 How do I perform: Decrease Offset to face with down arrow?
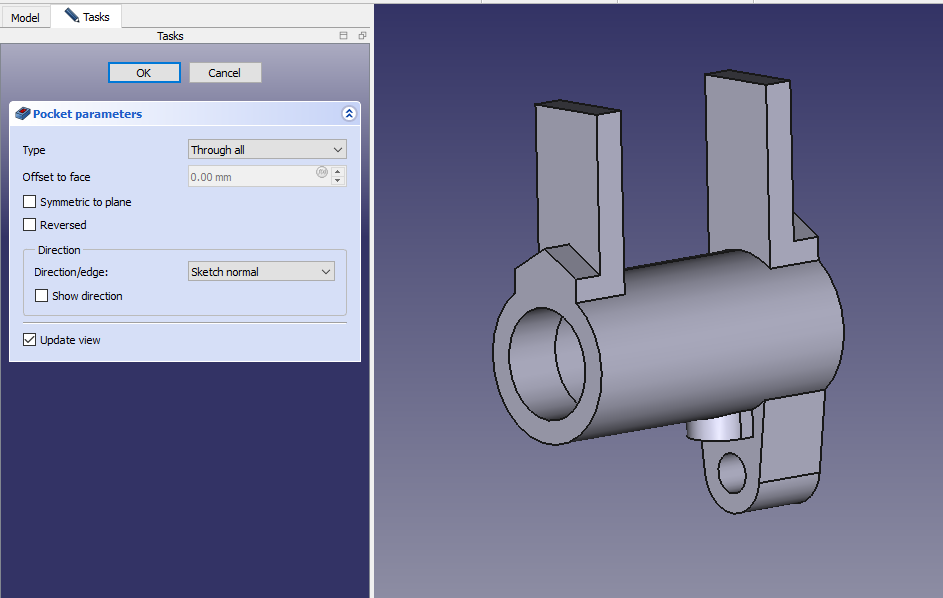pos(338,181)
